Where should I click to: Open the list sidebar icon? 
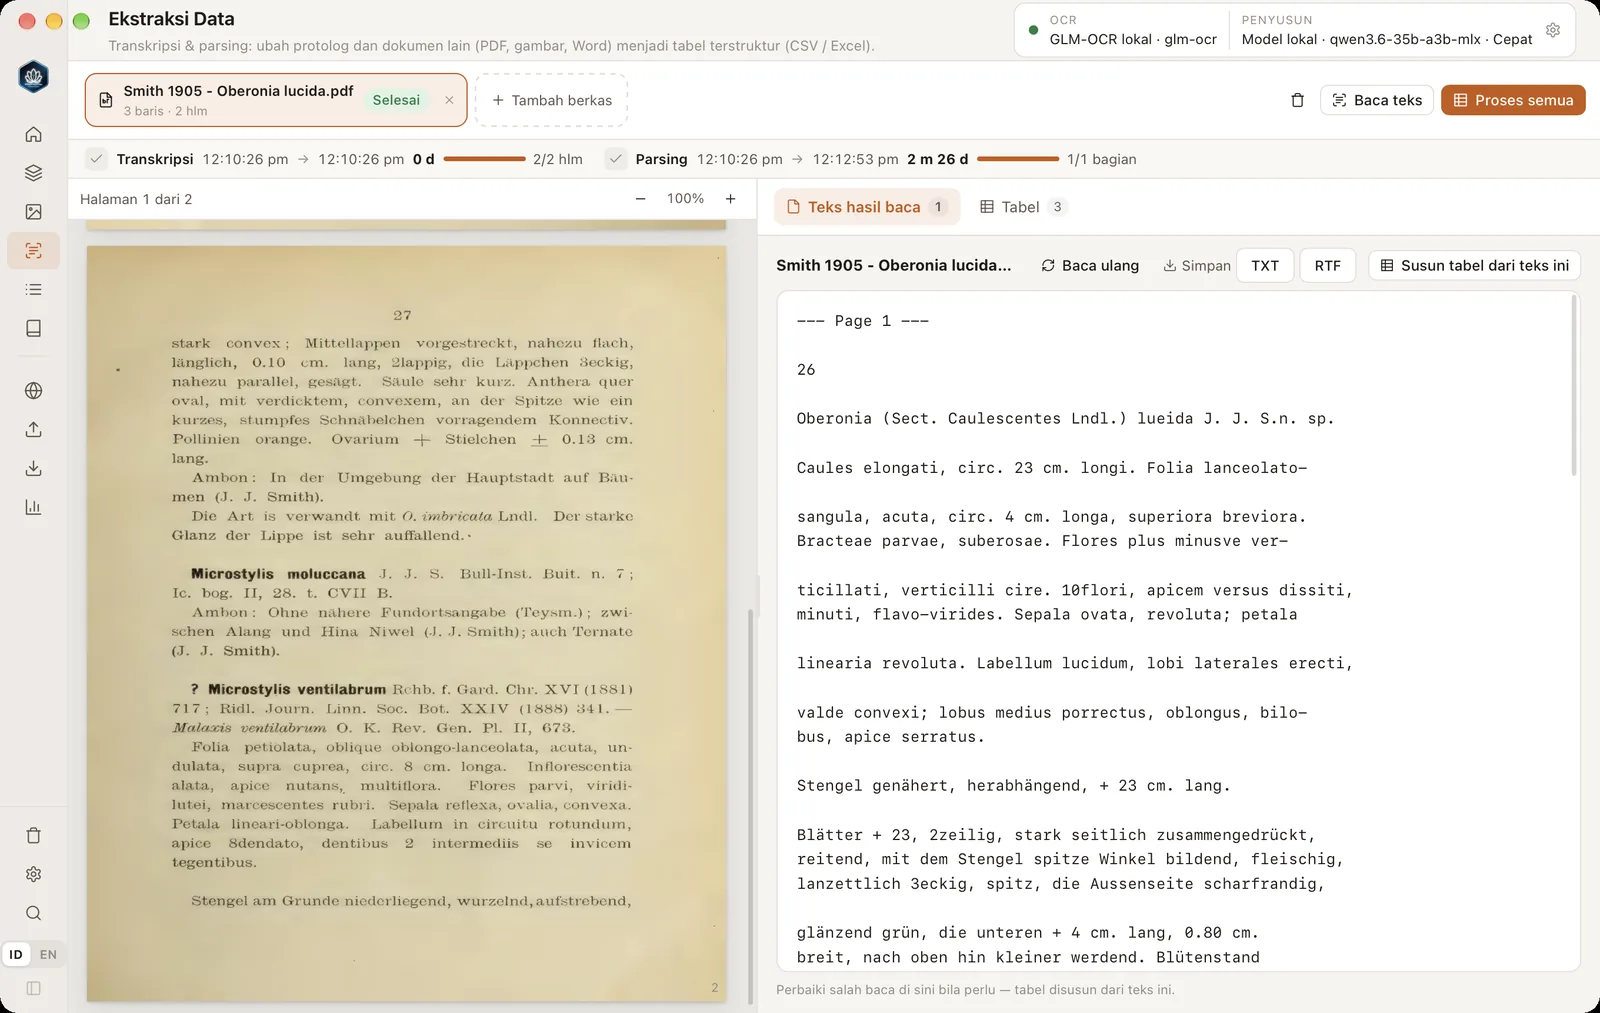[33, 290]
